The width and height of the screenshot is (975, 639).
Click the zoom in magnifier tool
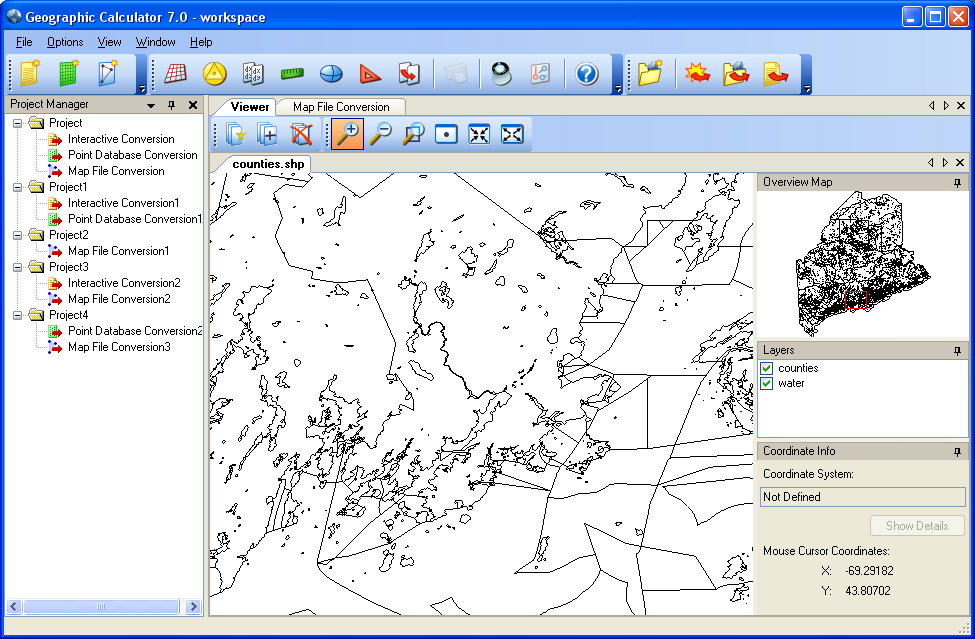pyautogui.click(x=347, y=134)
